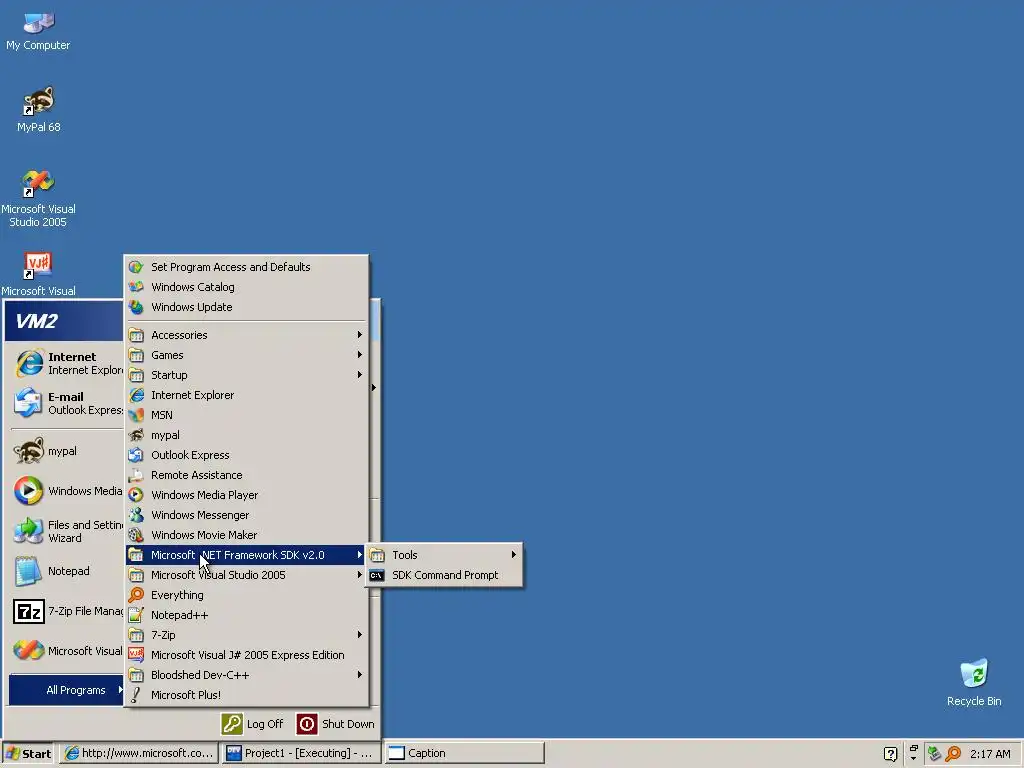The image size is (1024, 768).
Task: Expand the 7-Zip program folder
Action: click(247, 635)
